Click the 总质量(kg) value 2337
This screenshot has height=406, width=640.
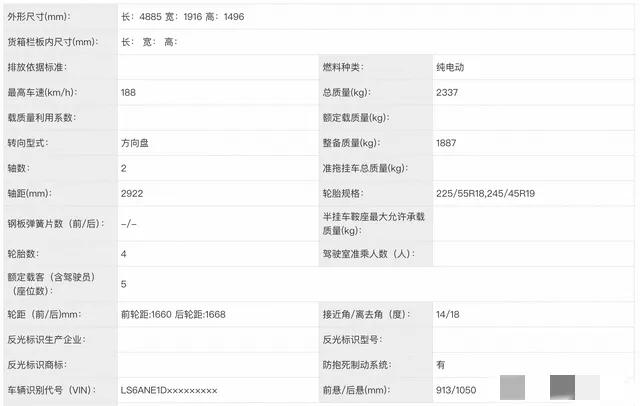(446, 92)
